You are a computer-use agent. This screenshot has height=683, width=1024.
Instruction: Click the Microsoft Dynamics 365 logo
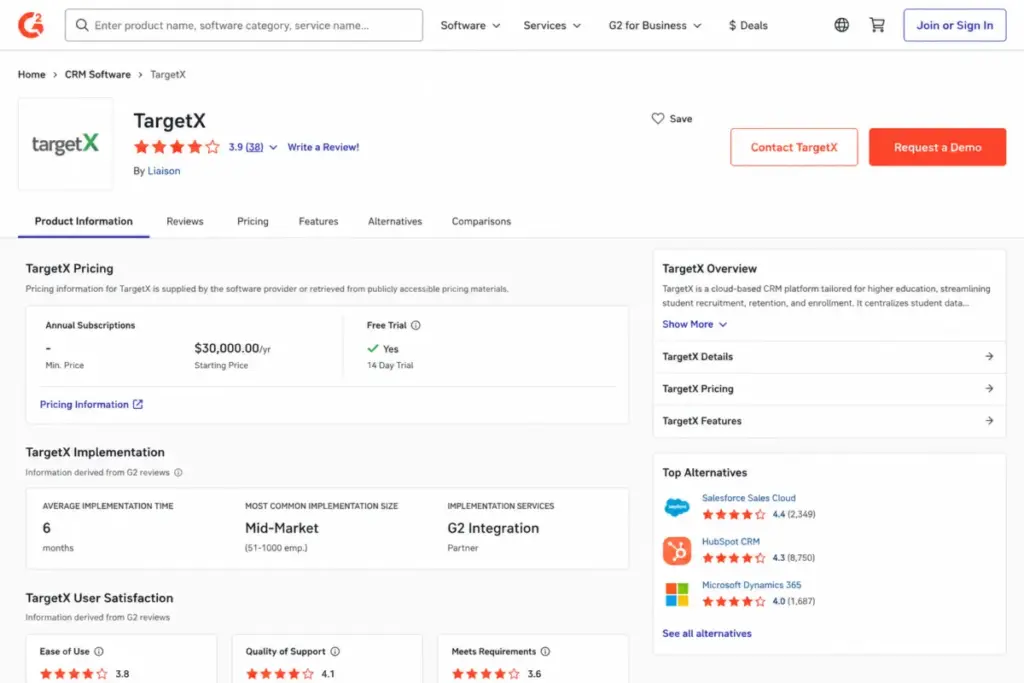[677, 594]
